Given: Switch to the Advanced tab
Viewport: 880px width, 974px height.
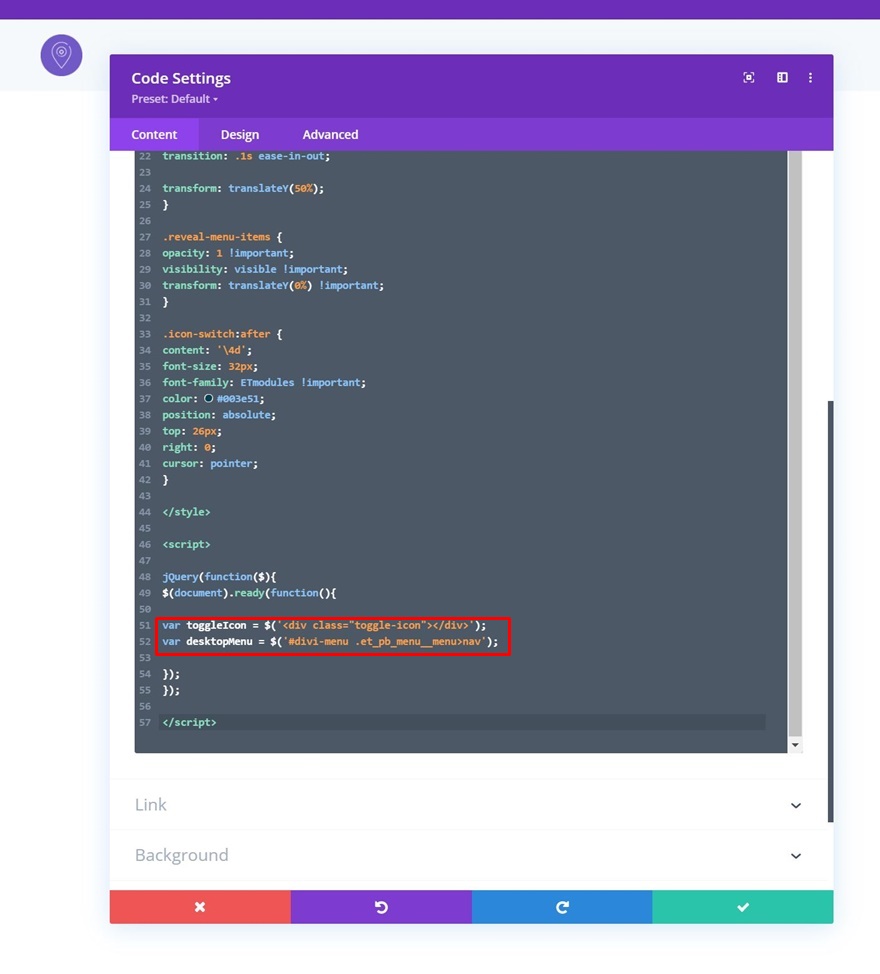Looking at the screenshot, I should click(330, 134).
